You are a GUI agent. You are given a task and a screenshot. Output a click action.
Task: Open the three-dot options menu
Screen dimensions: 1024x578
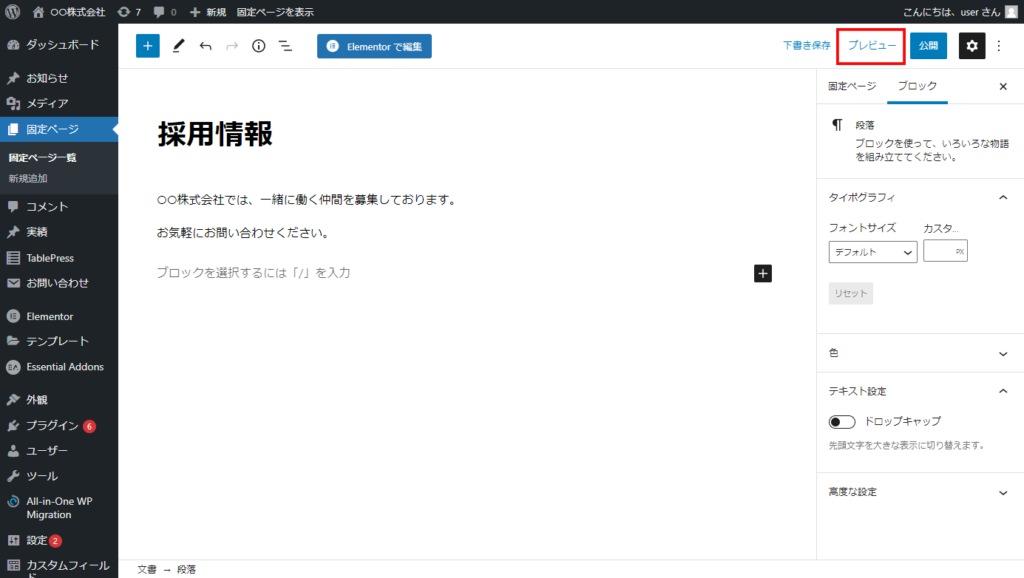tap(998, 46)
